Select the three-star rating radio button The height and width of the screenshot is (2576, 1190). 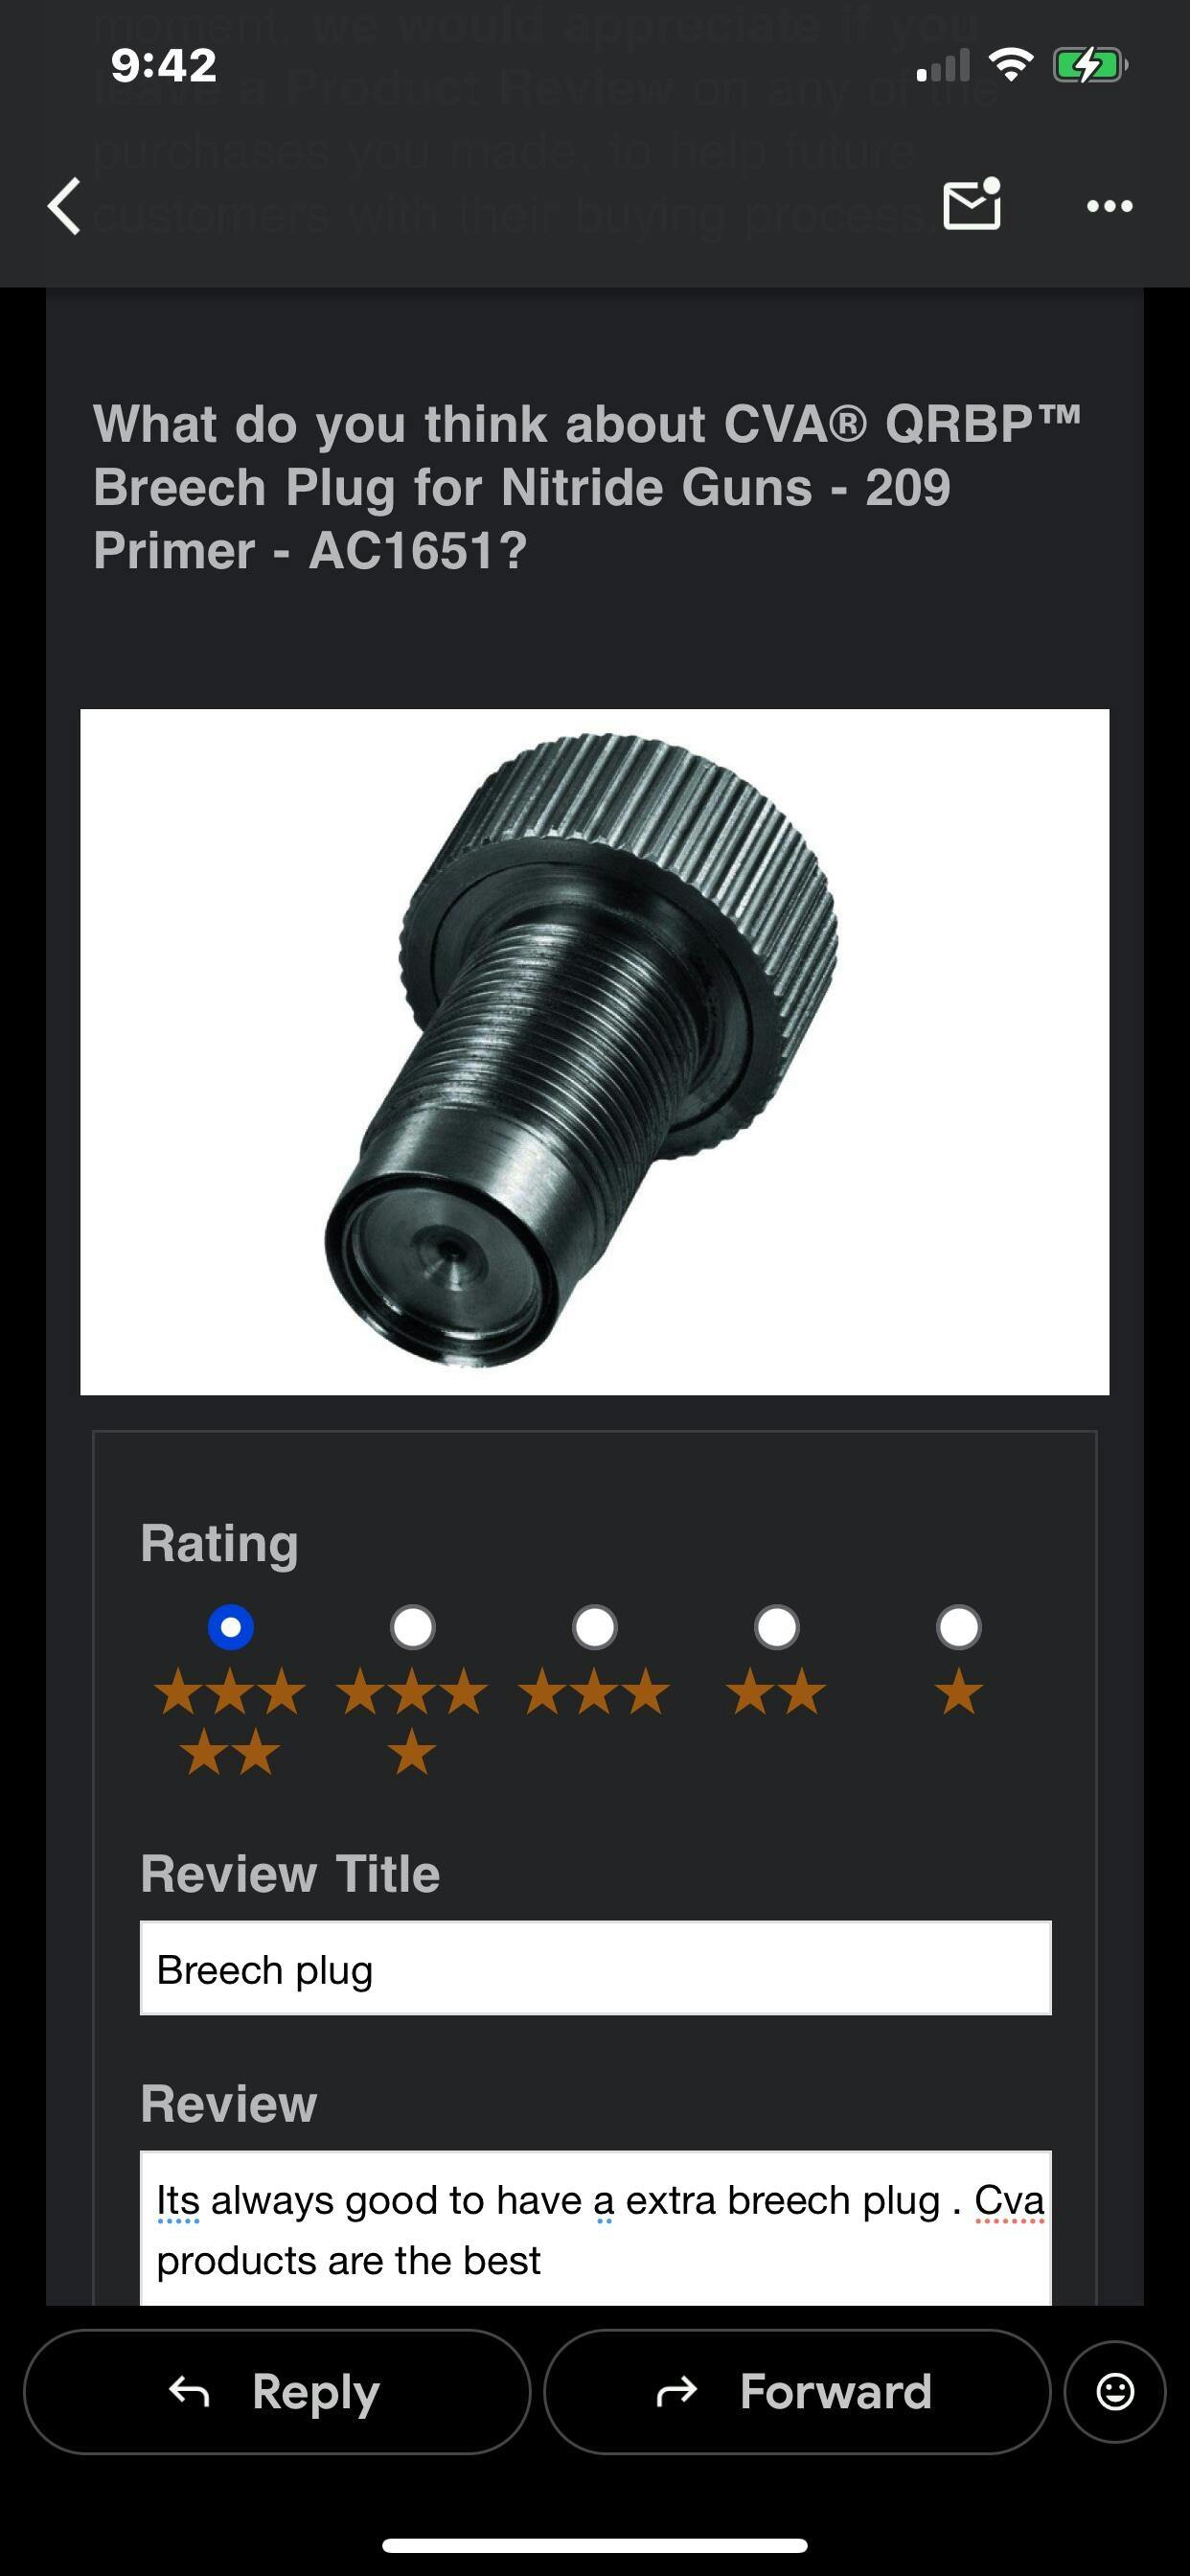click(x=595, y=1627)
